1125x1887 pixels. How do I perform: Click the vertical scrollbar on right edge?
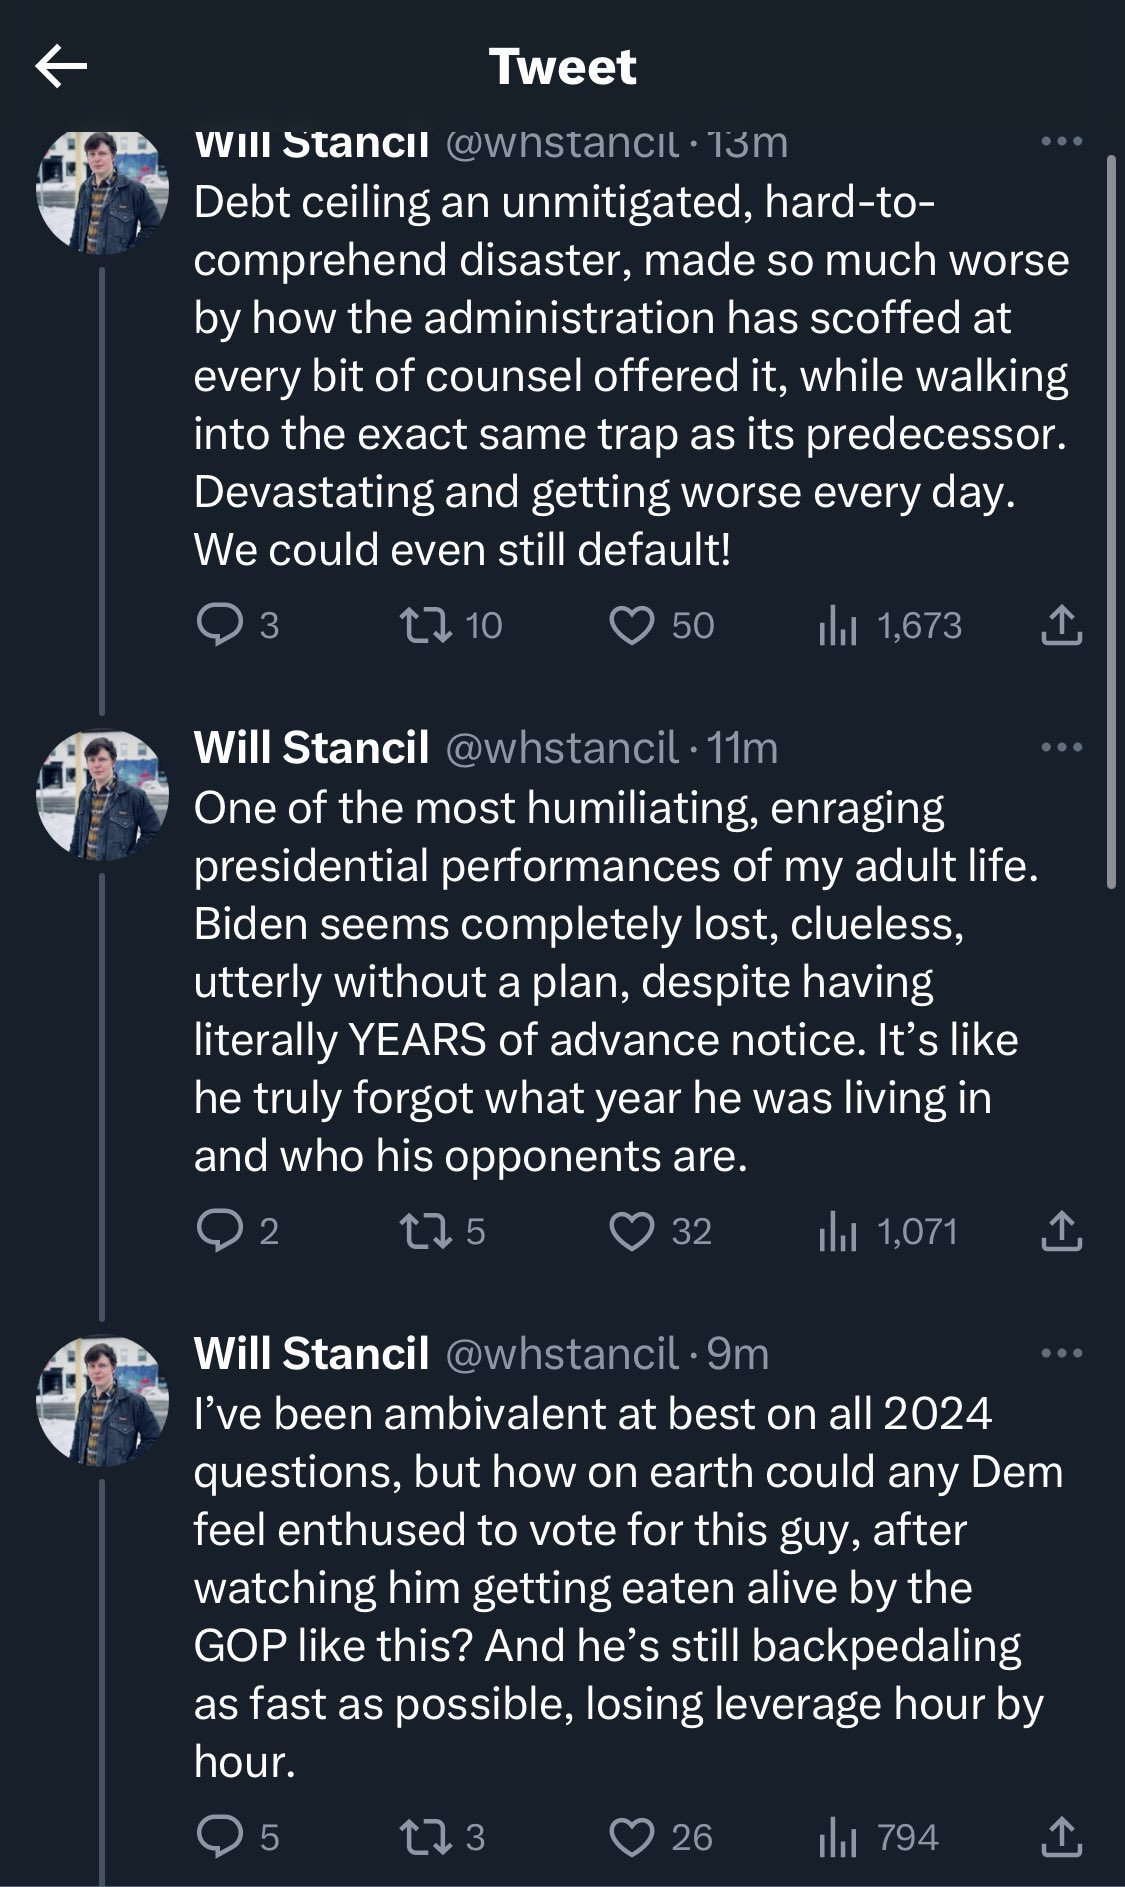pyautogui.click(x=1111, y=520)
